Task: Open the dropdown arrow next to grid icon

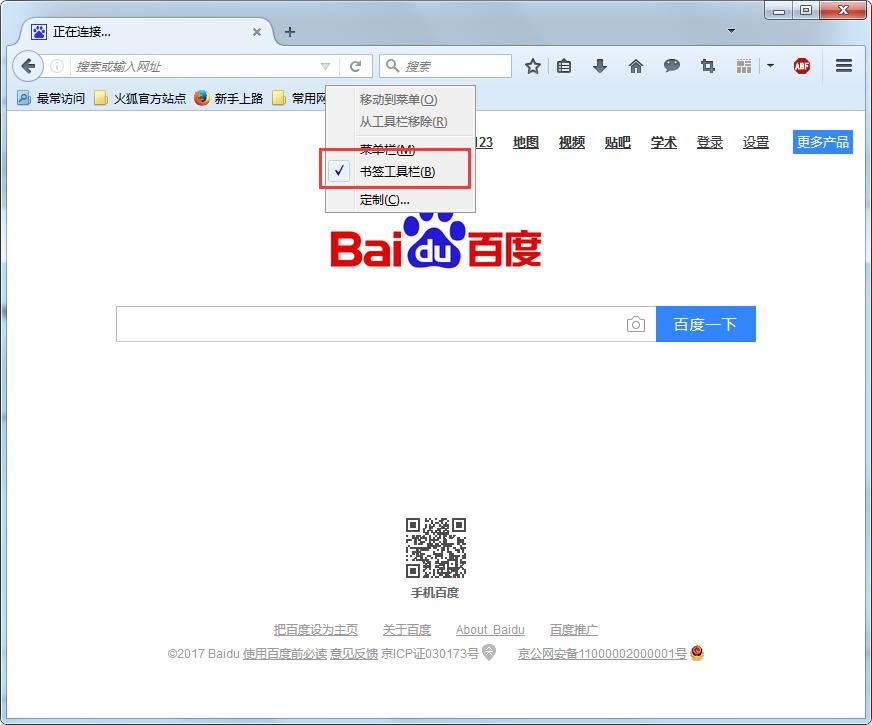Action: click(x=770, y=66)
